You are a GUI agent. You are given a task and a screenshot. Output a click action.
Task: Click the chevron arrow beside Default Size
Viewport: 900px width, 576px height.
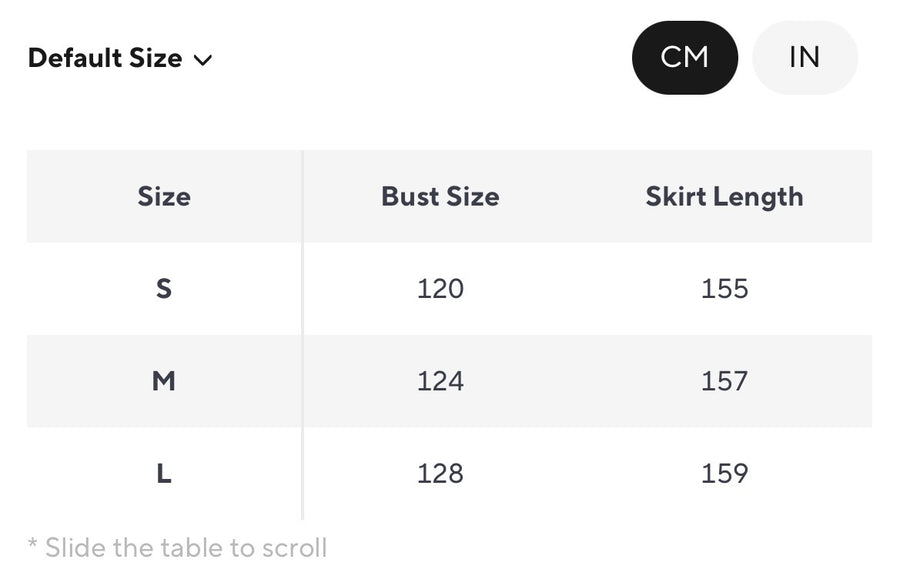click(x=203, y=60)
